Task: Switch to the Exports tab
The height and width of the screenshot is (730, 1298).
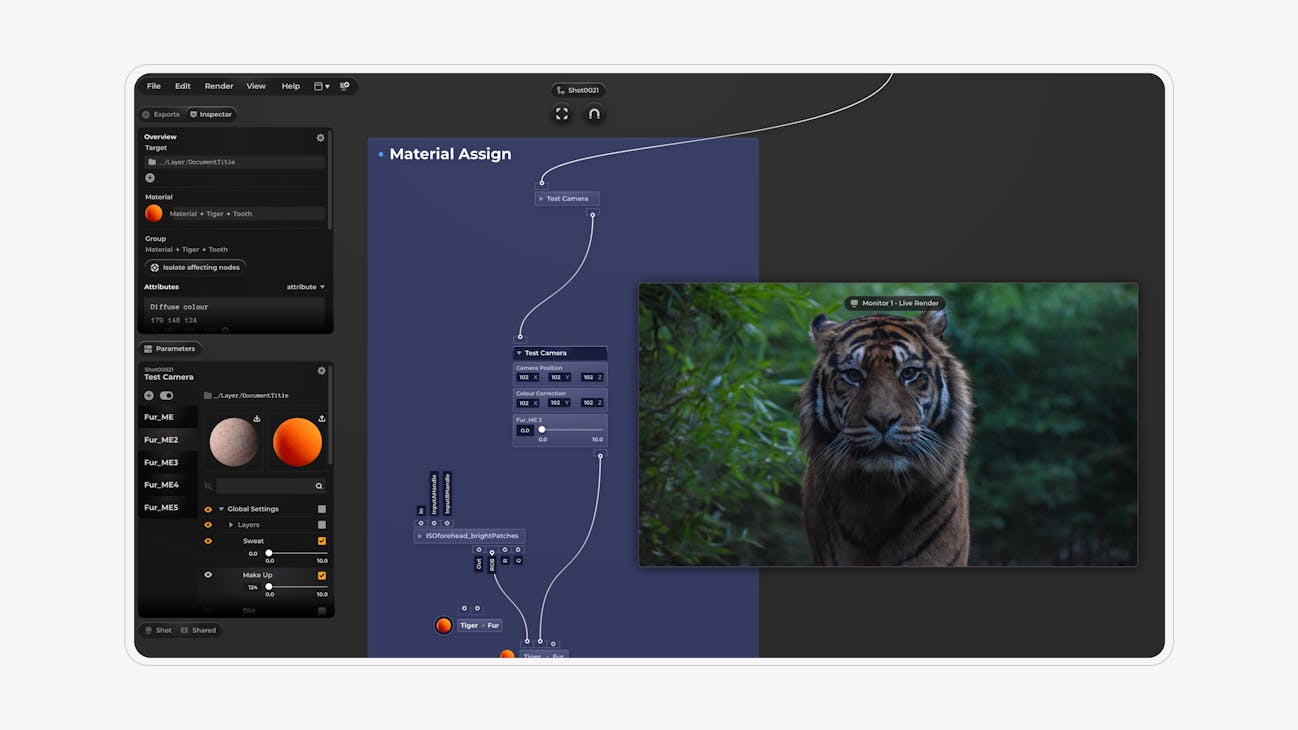Action: click(x=161, y=115)
